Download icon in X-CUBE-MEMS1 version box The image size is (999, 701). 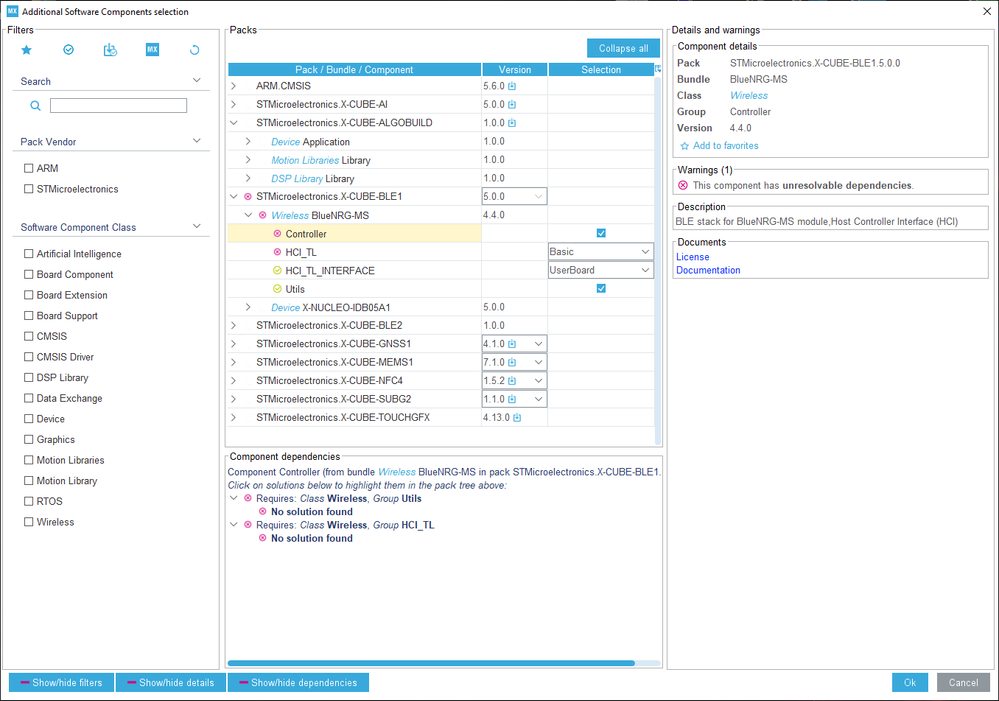point(512,363)
